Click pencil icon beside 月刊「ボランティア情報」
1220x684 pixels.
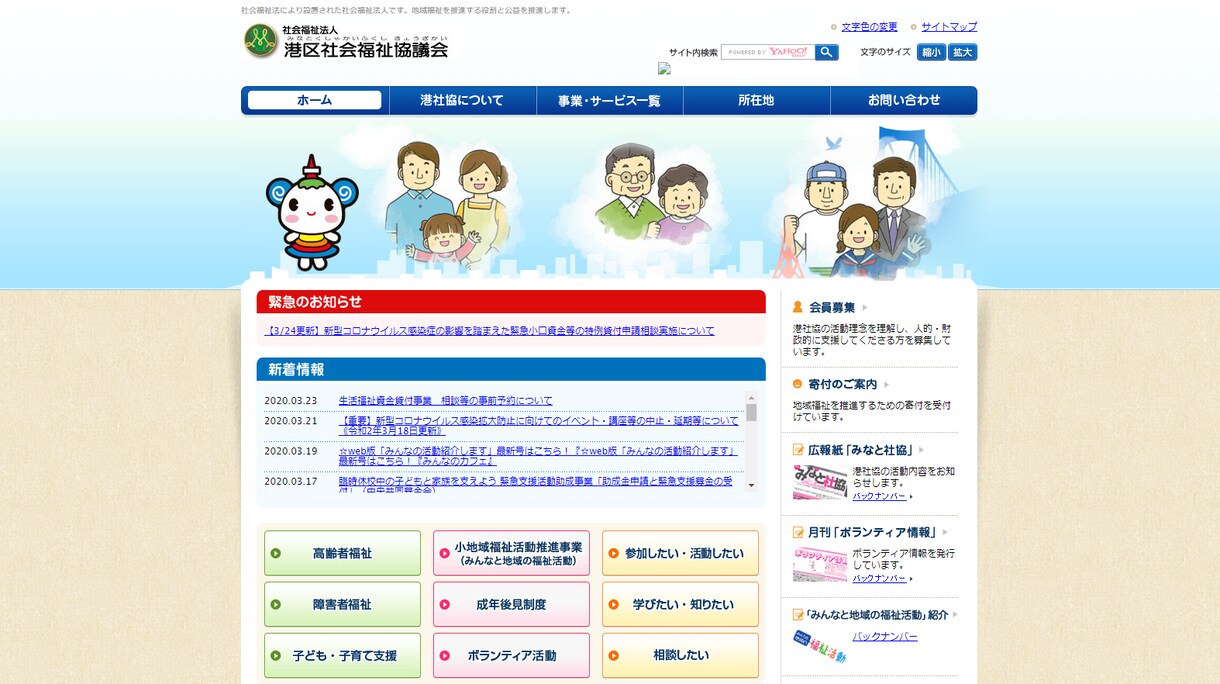point(799,532)
